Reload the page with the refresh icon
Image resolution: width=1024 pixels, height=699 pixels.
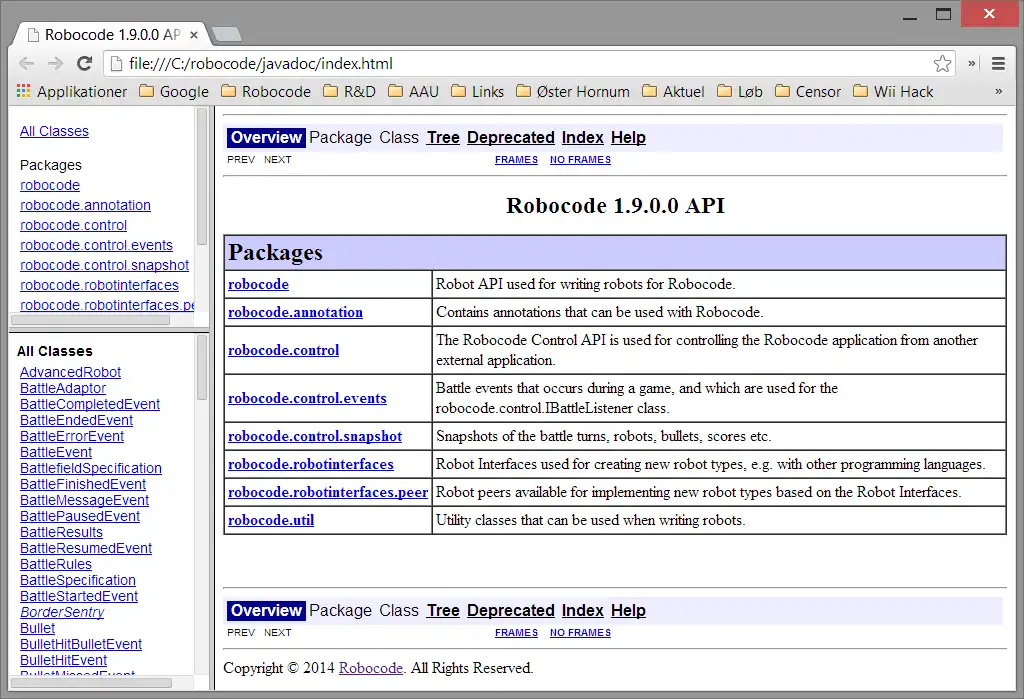[84, 63]
